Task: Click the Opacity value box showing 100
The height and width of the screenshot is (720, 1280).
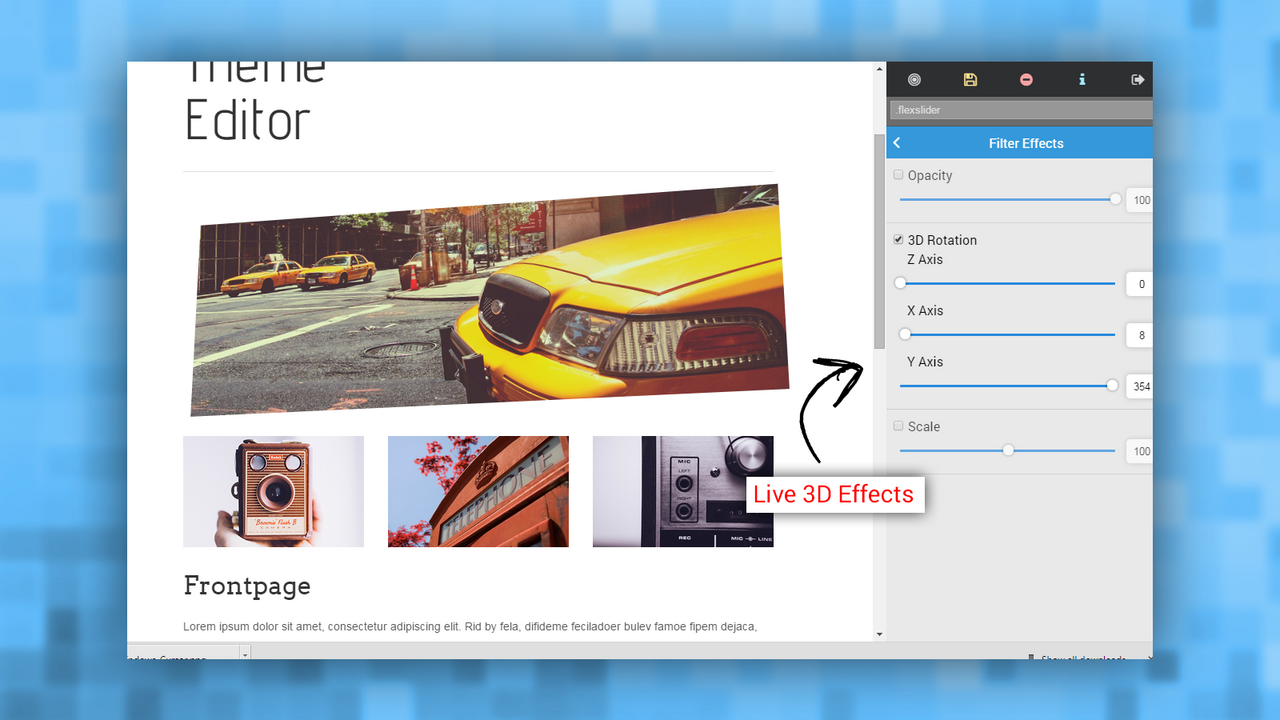Action: point(1140,200)
